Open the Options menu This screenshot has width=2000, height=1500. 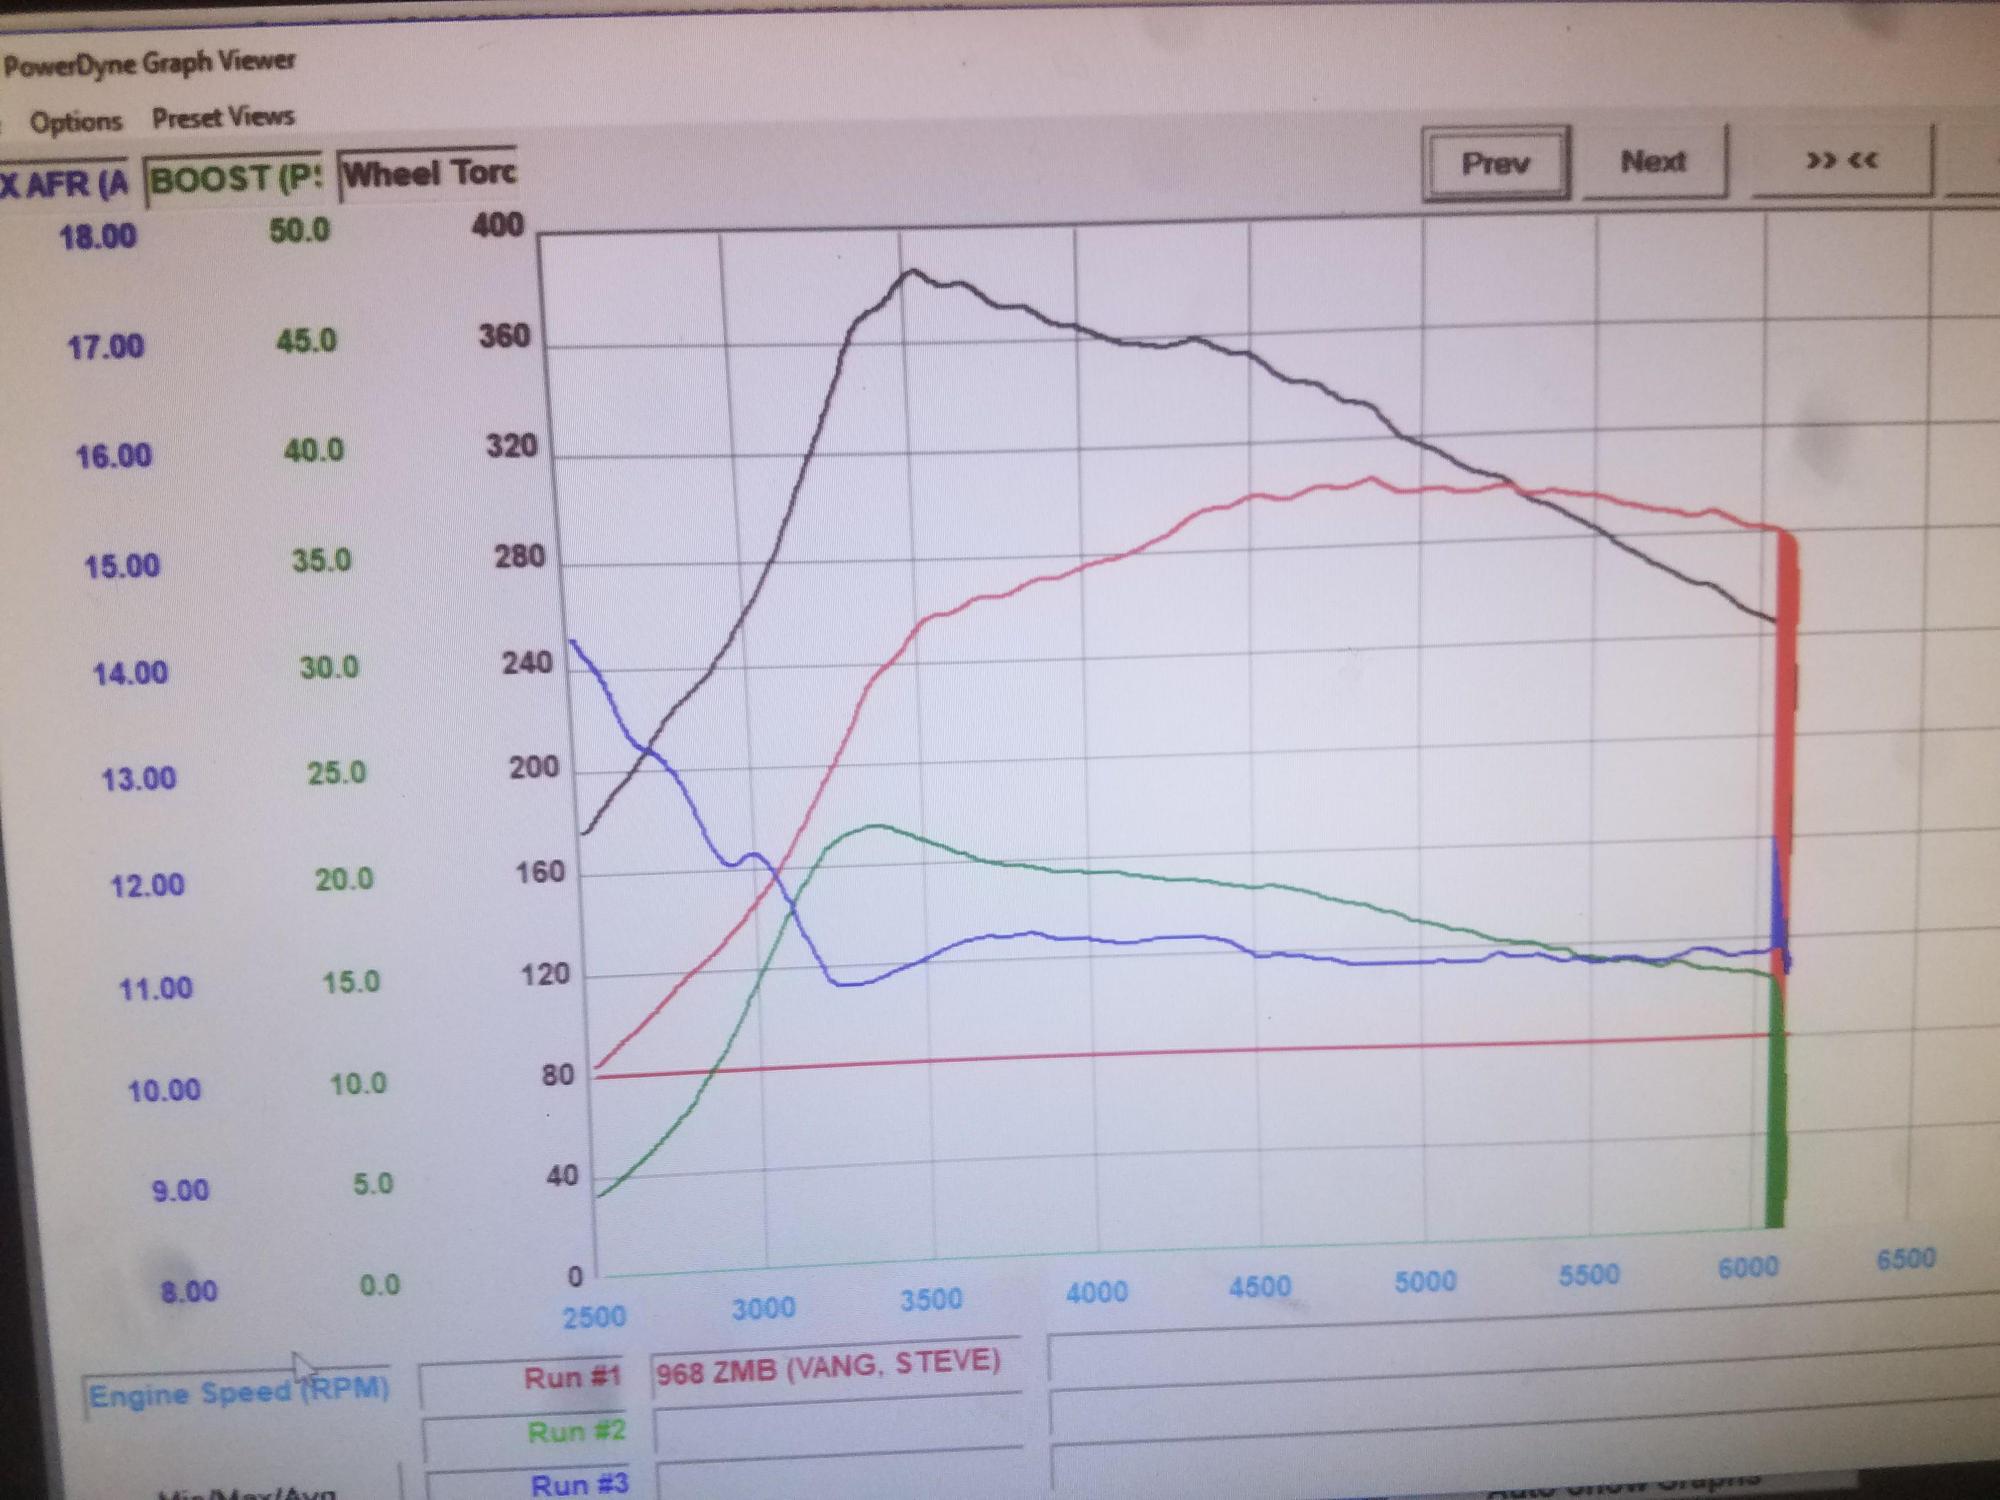click(x=75, y=122)
